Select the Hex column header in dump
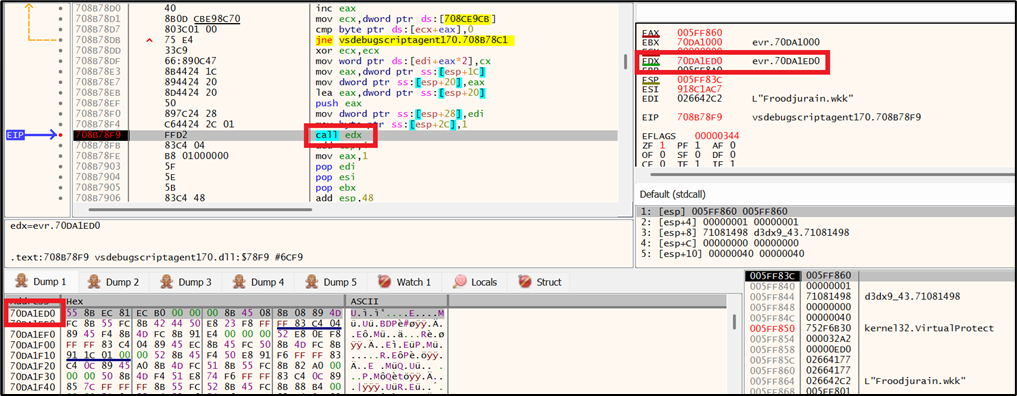 pyautogui.click(x=75, y=302)
